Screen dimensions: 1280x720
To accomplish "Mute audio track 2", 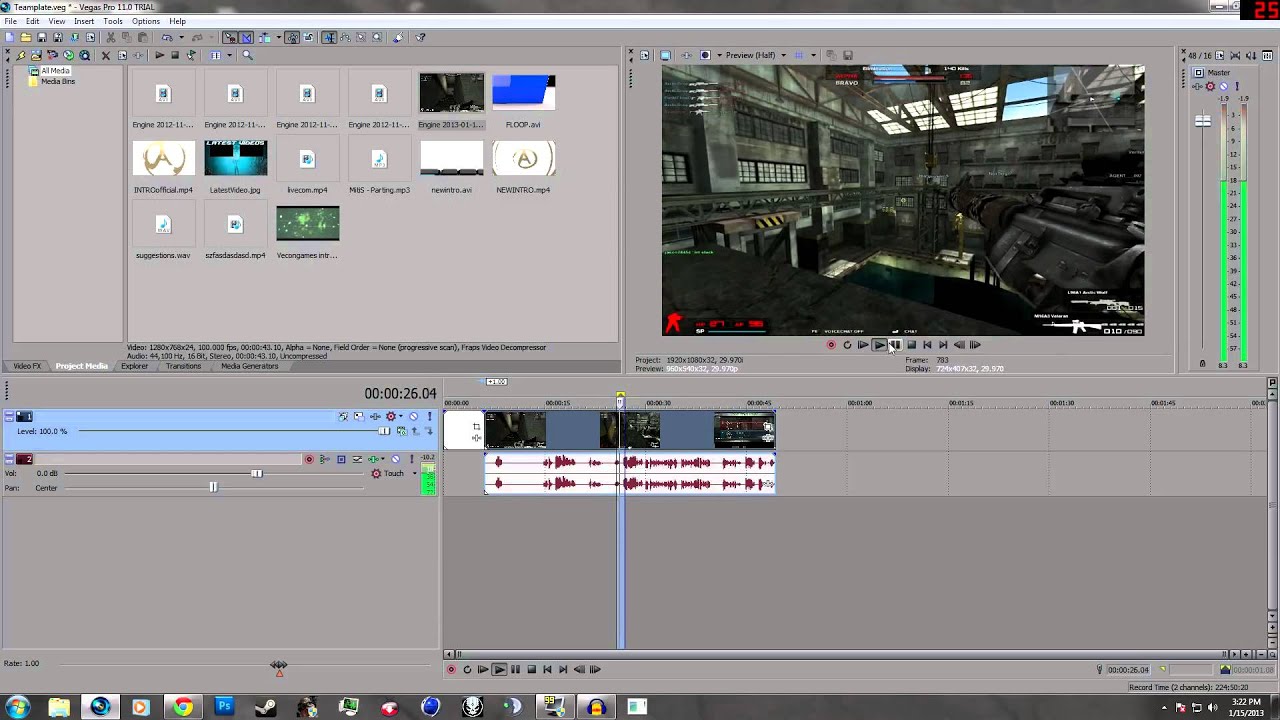I will click(396, 459).
